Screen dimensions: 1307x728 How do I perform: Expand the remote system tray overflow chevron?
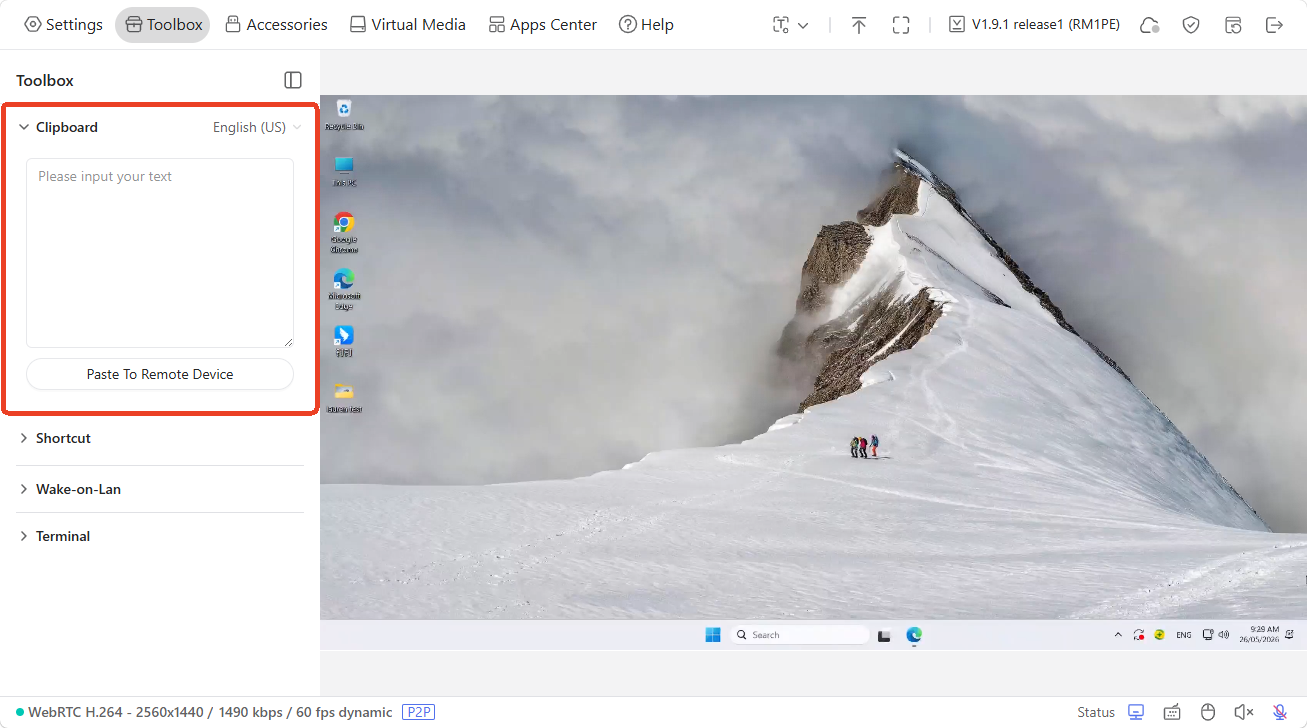click(1118, 635)
